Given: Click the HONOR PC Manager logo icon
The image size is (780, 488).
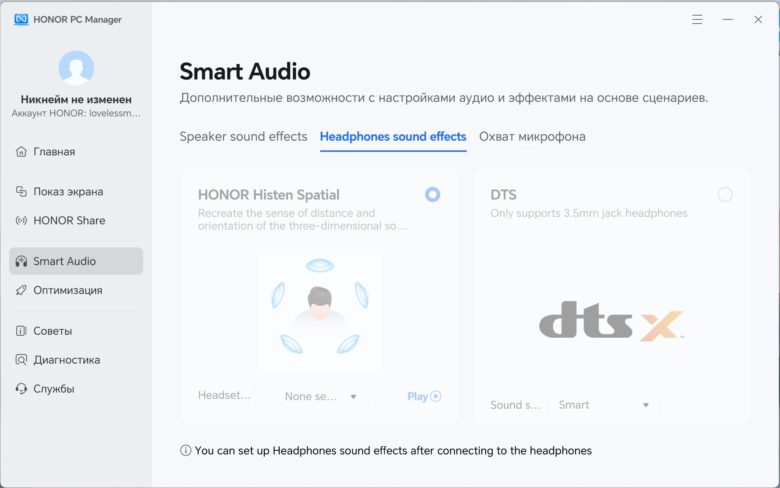Looking at the screenshot, I should (x=21, y=19).
